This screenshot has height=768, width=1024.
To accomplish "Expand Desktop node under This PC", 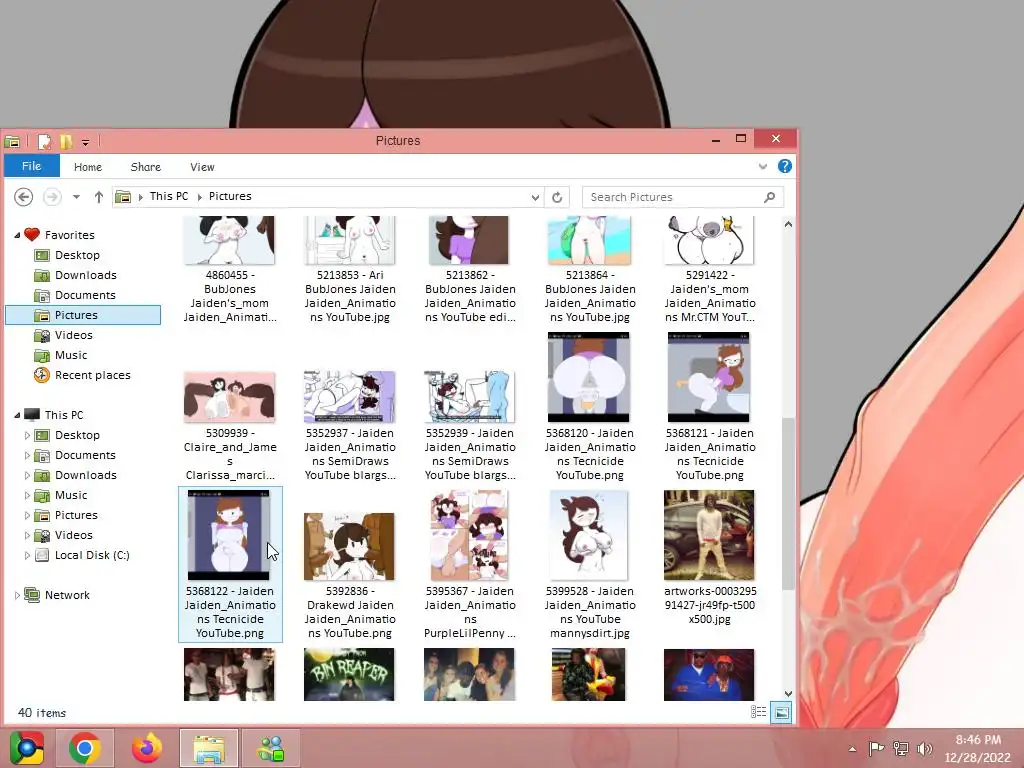I will pyautogui.click(x=27, y=436).
